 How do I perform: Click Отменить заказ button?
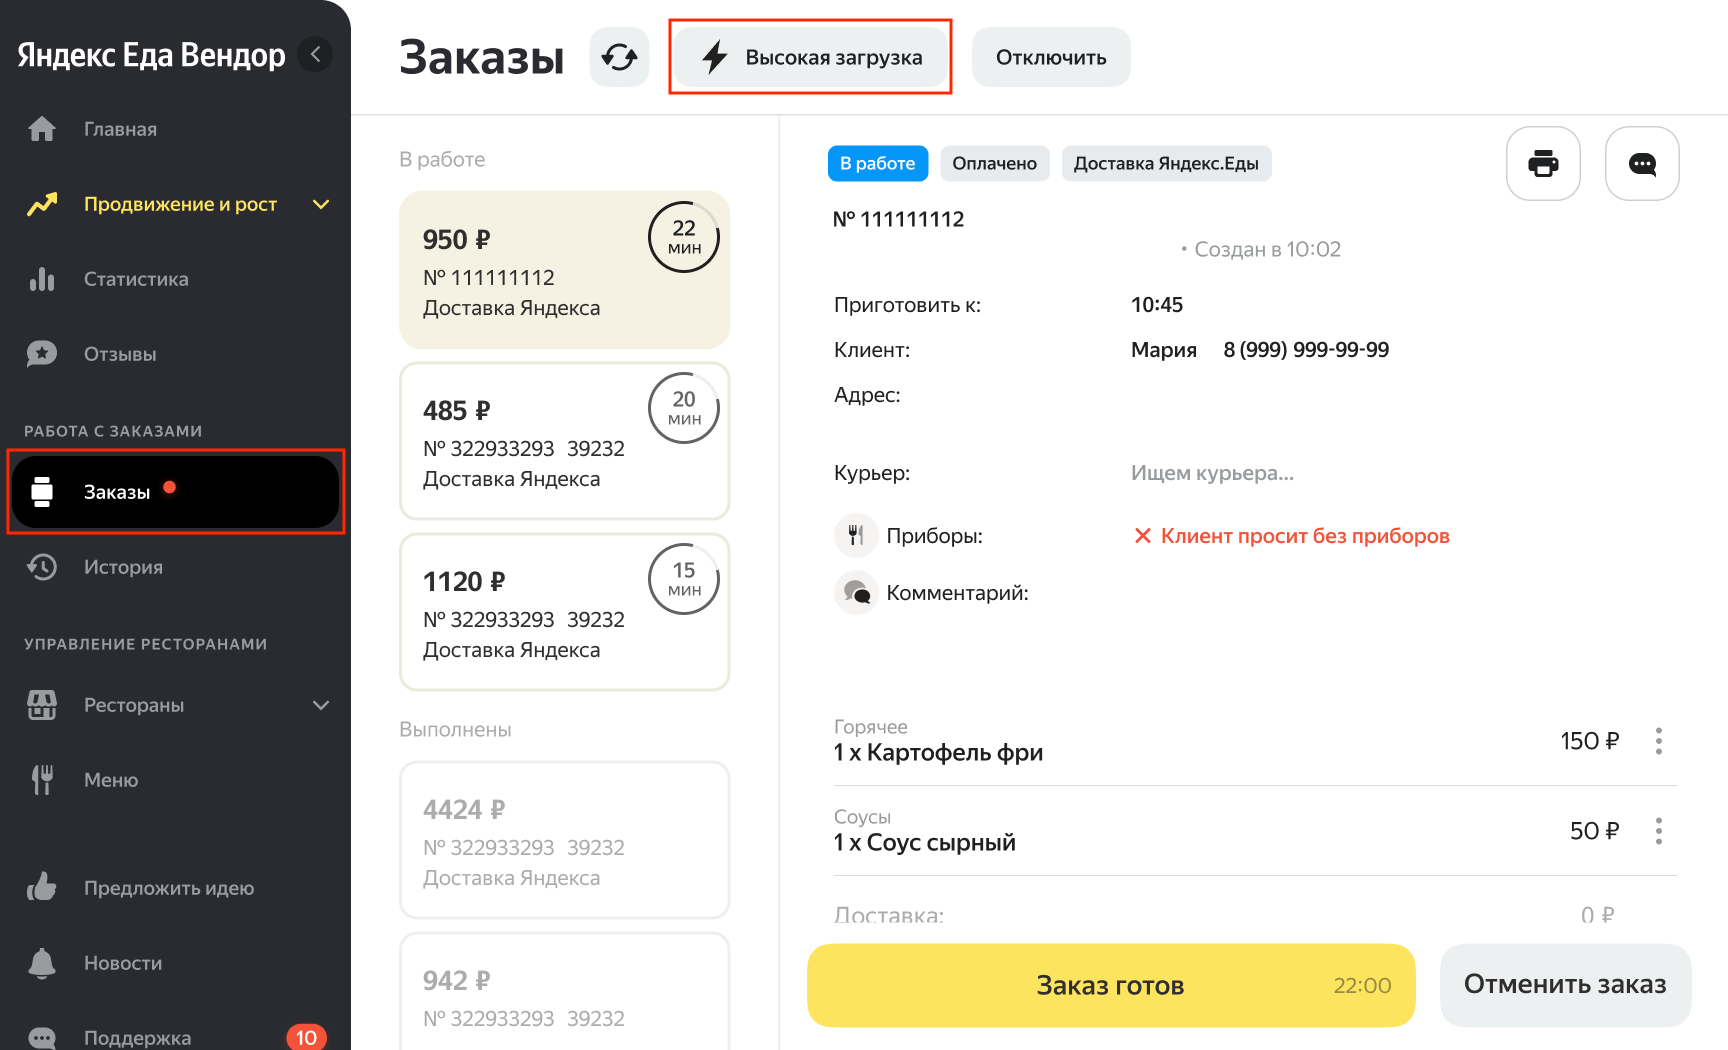click(x=1565, y=985)
